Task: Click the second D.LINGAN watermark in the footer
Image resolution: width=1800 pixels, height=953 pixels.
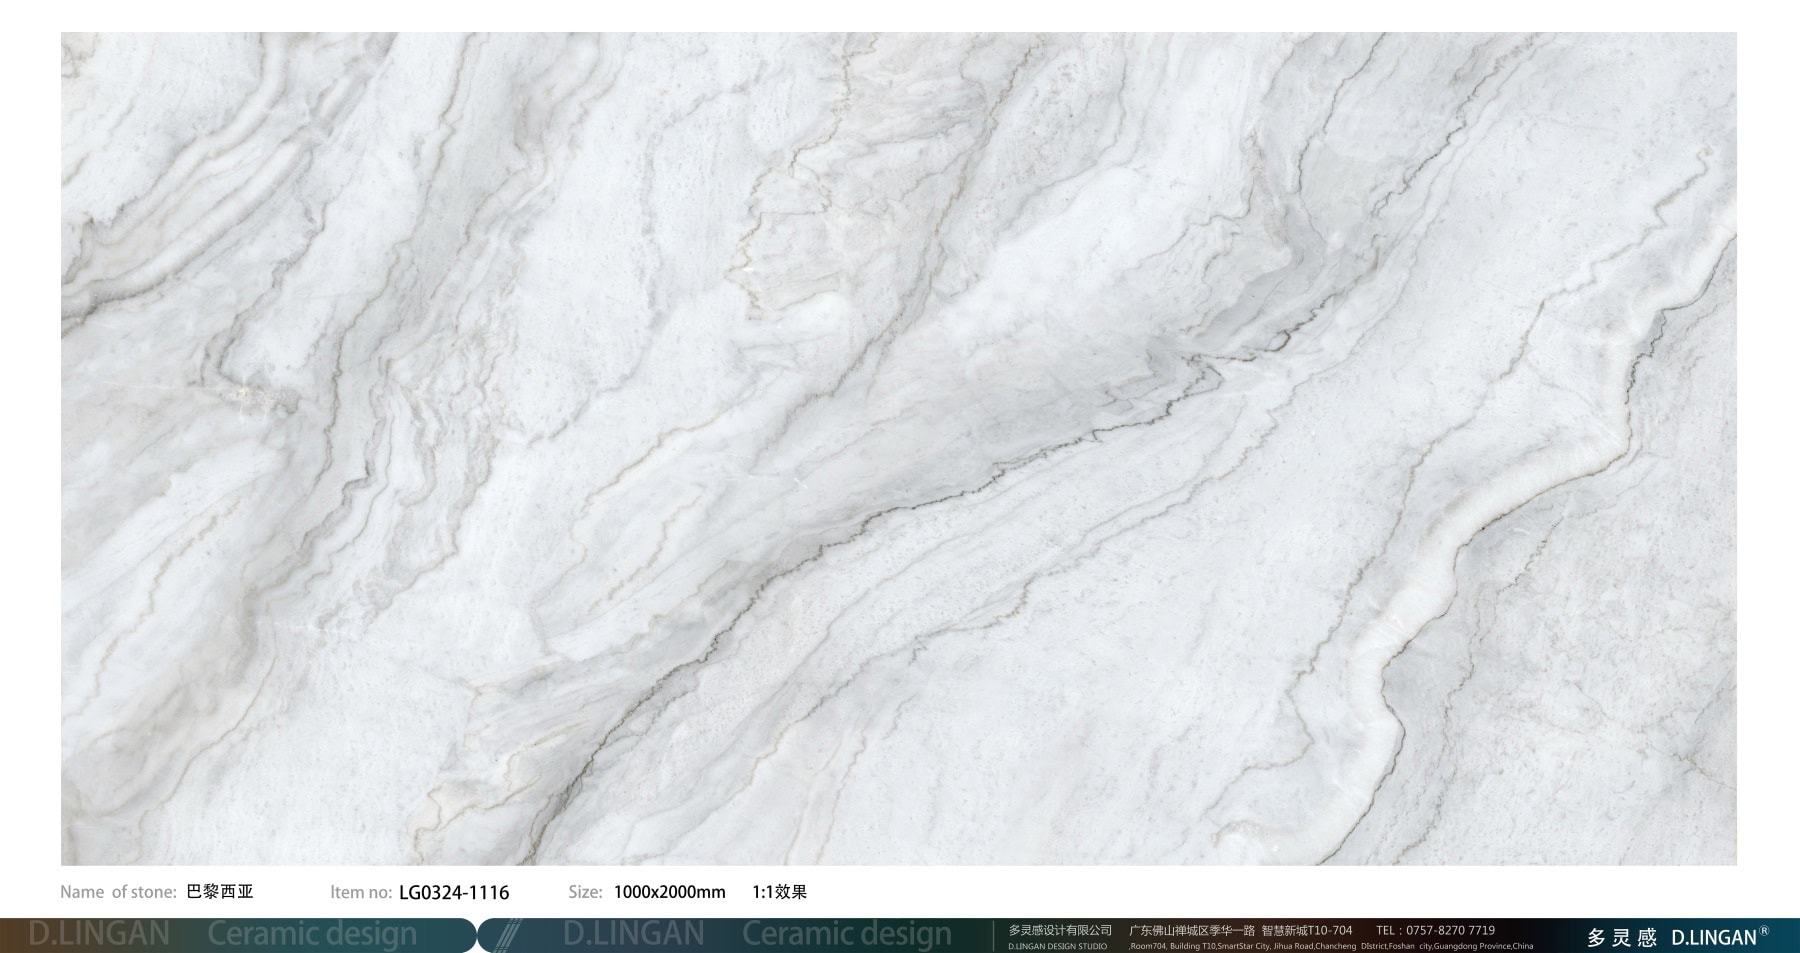Action: point(633,934)
